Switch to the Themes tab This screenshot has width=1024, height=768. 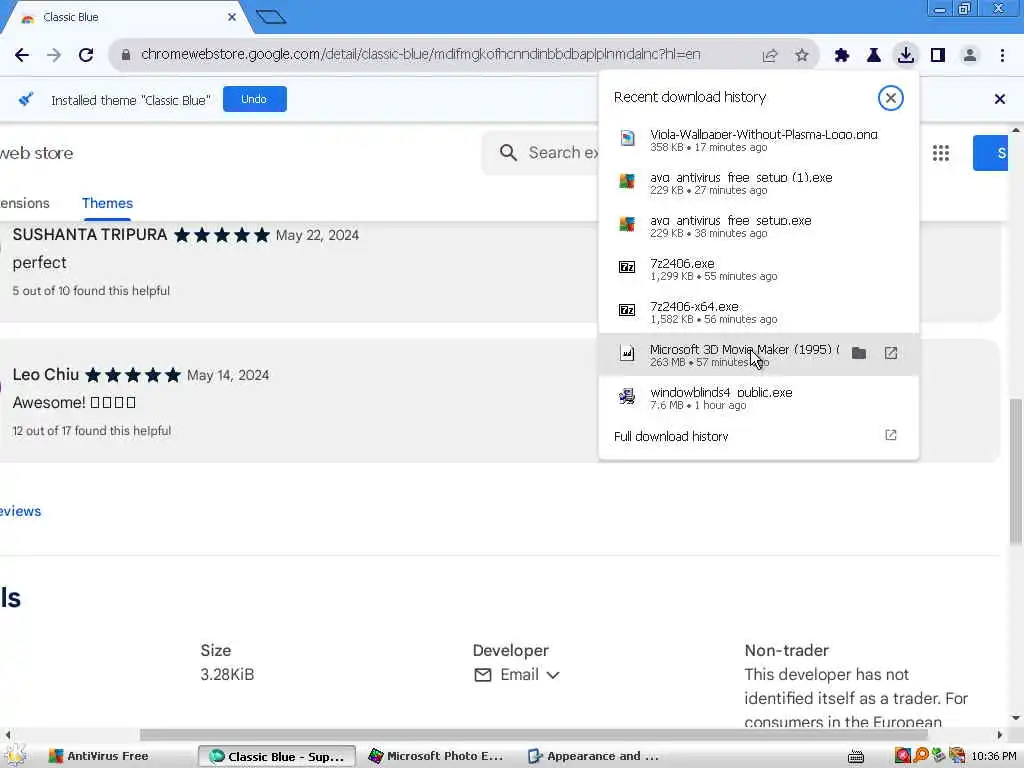(x=107, y=203)
